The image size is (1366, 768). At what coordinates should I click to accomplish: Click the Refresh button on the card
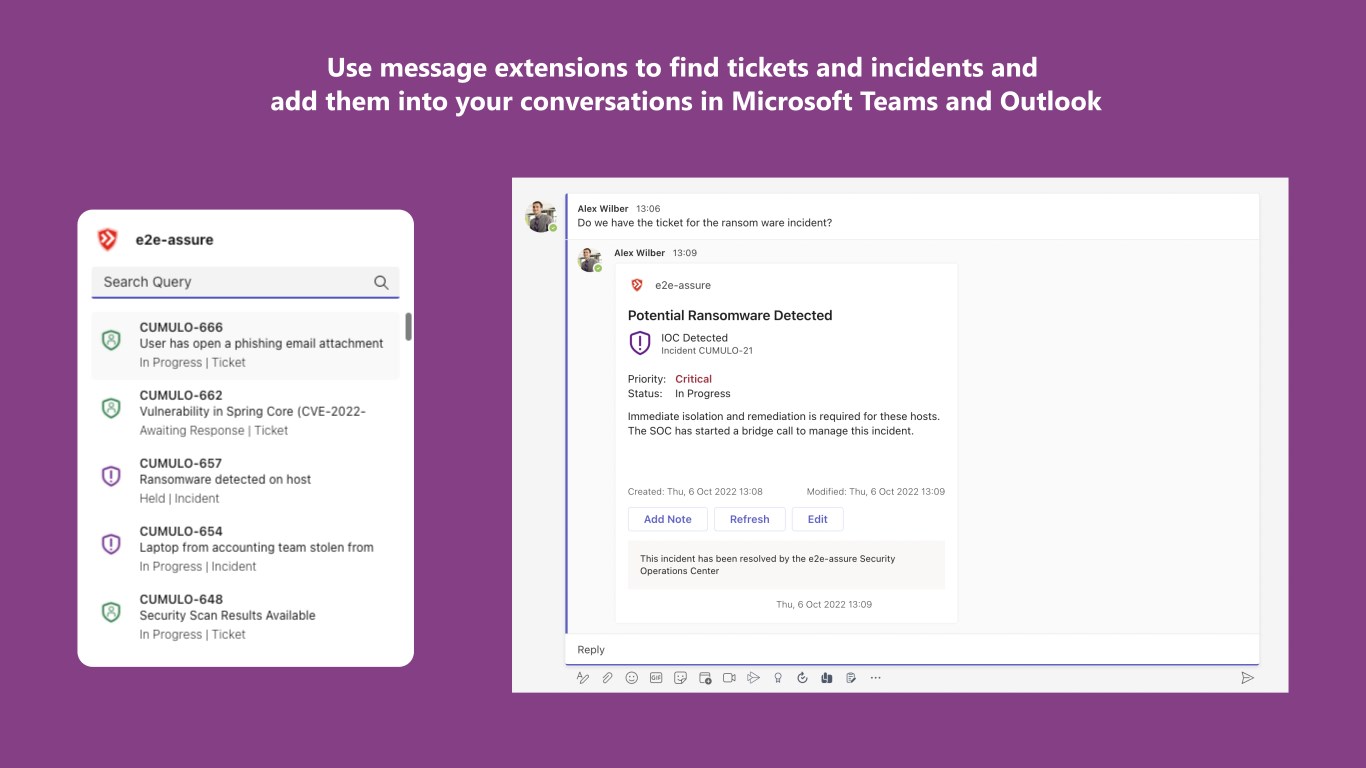[x=750, y=519]
